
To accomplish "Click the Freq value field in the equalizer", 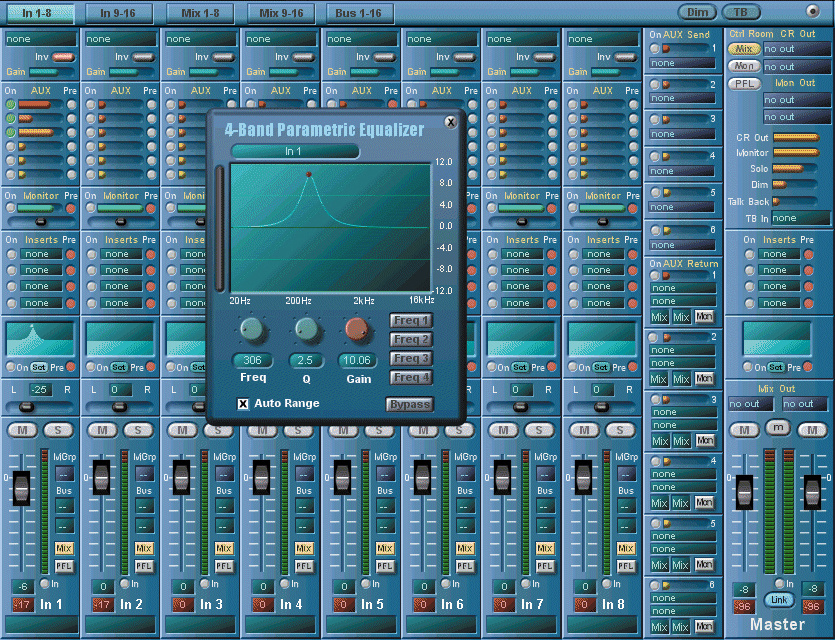I will point(252,361).
